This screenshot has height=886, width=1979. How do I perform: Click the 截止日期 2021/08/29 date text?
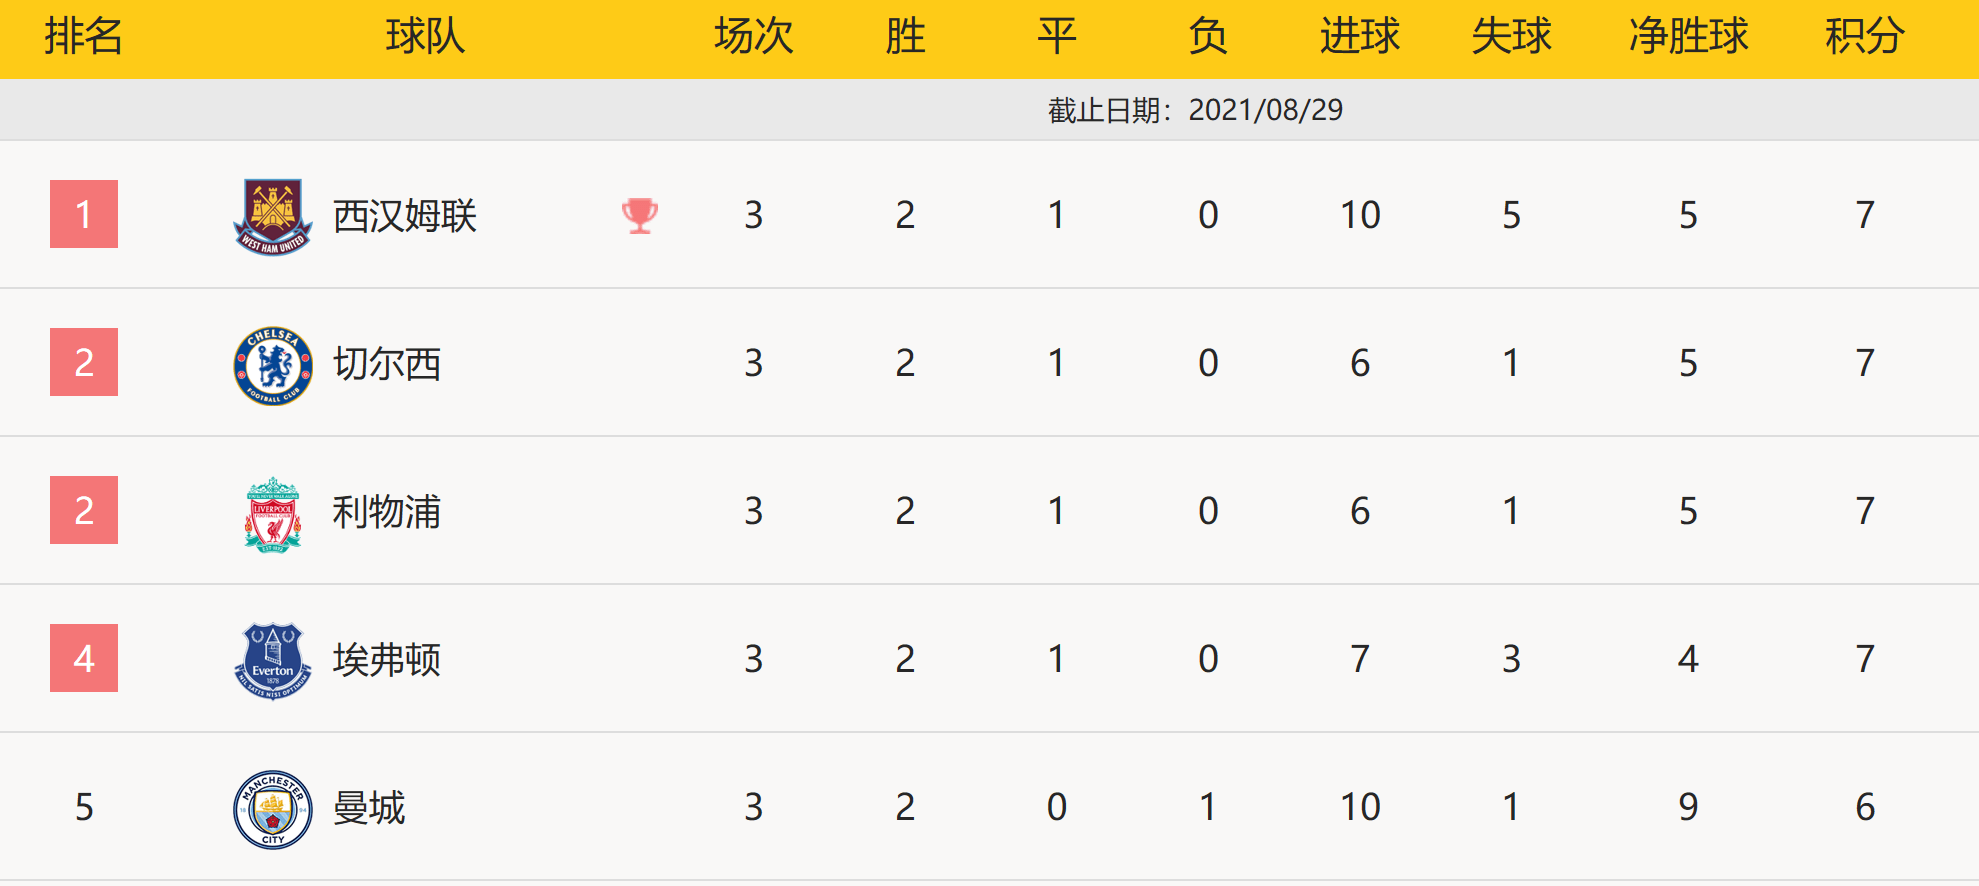tap(1195, 110)
